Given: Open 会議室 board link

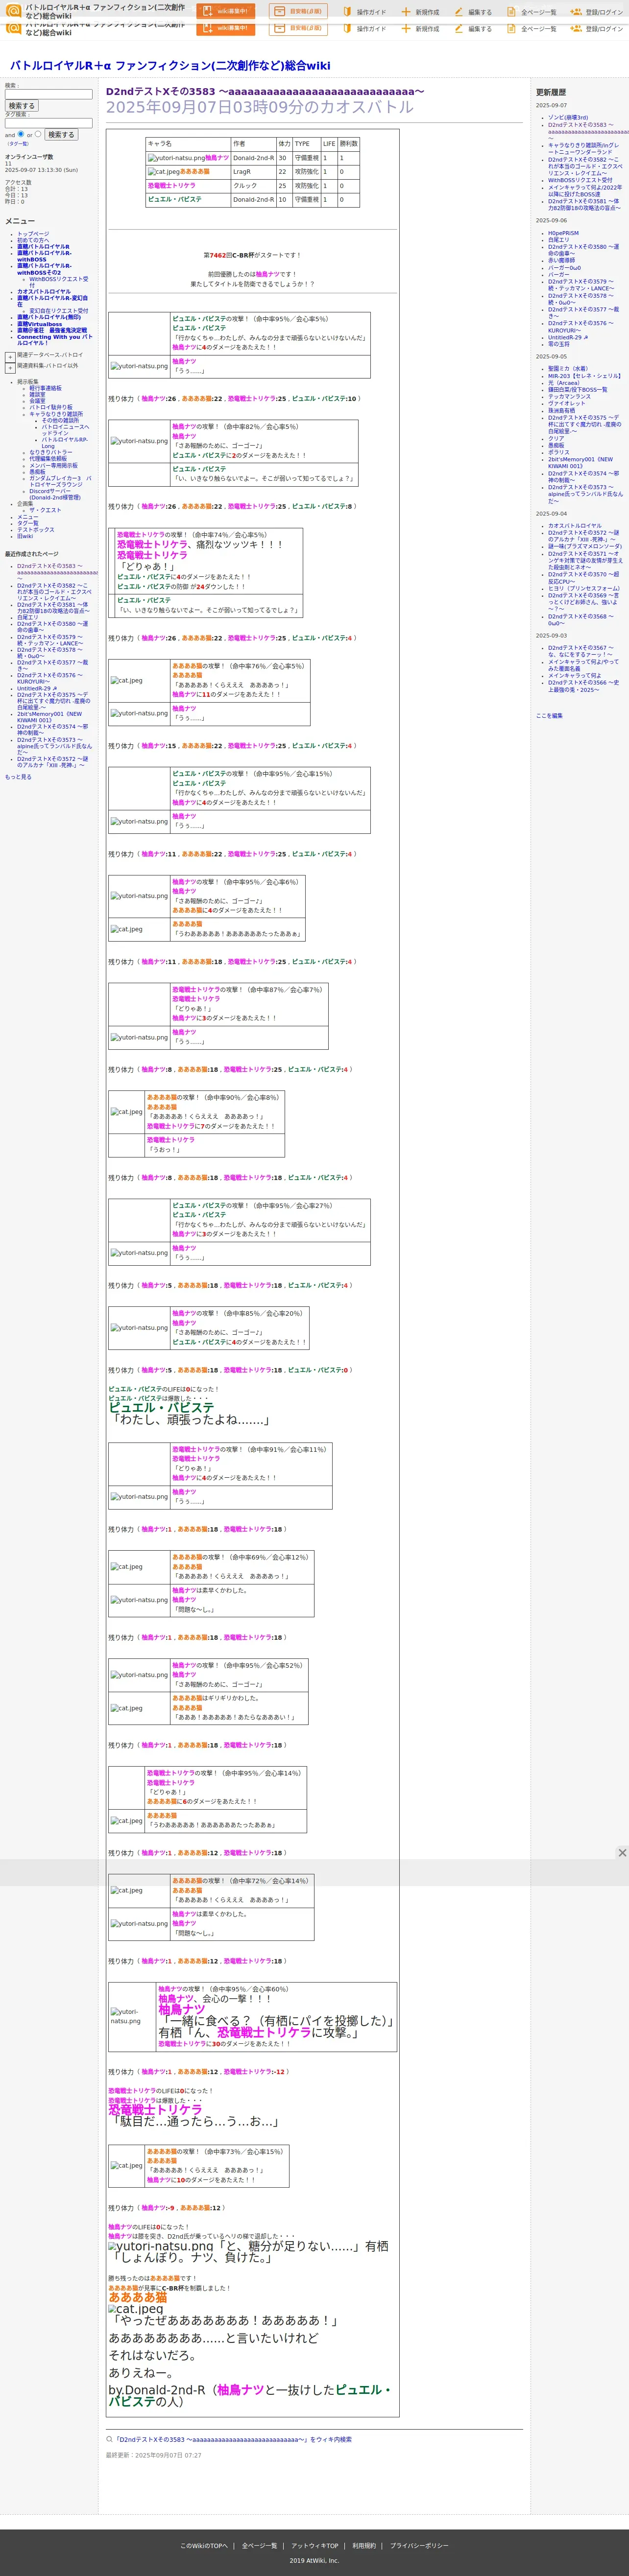Looking at the screenshot, I should [x=37, y=400].
